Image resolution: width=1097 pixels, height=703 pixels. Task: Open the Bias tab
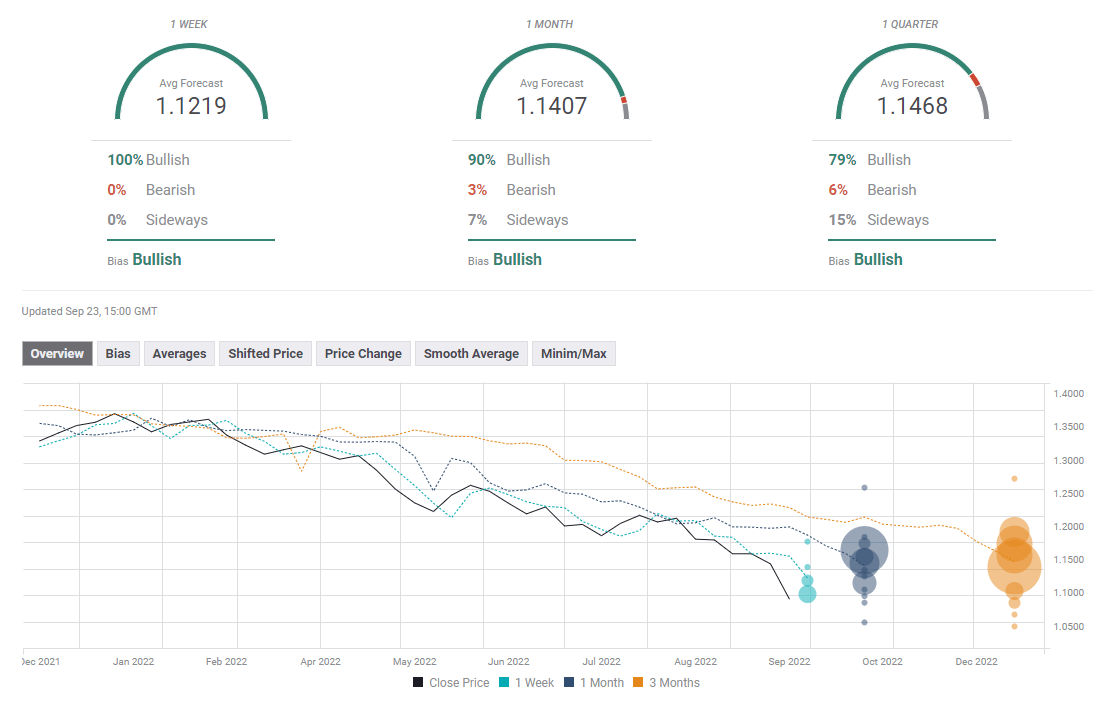click(118, 353)
